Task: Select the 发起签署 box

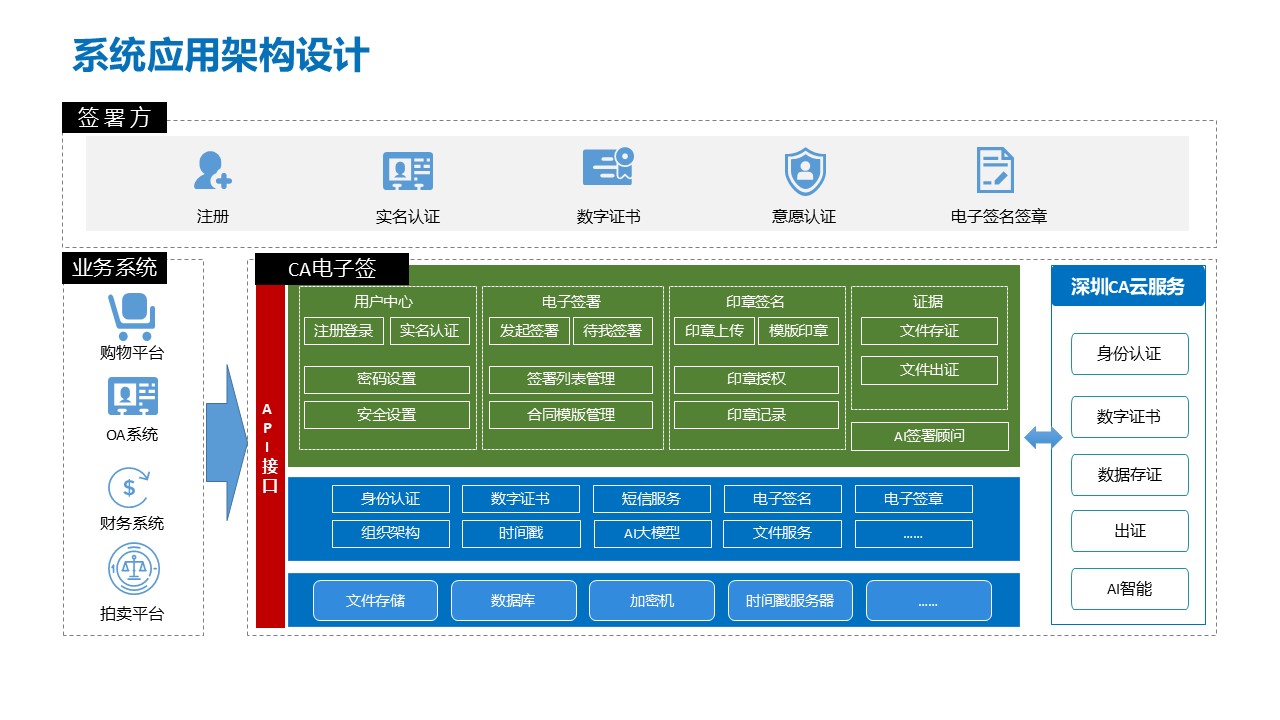Action: pos(529,331)
